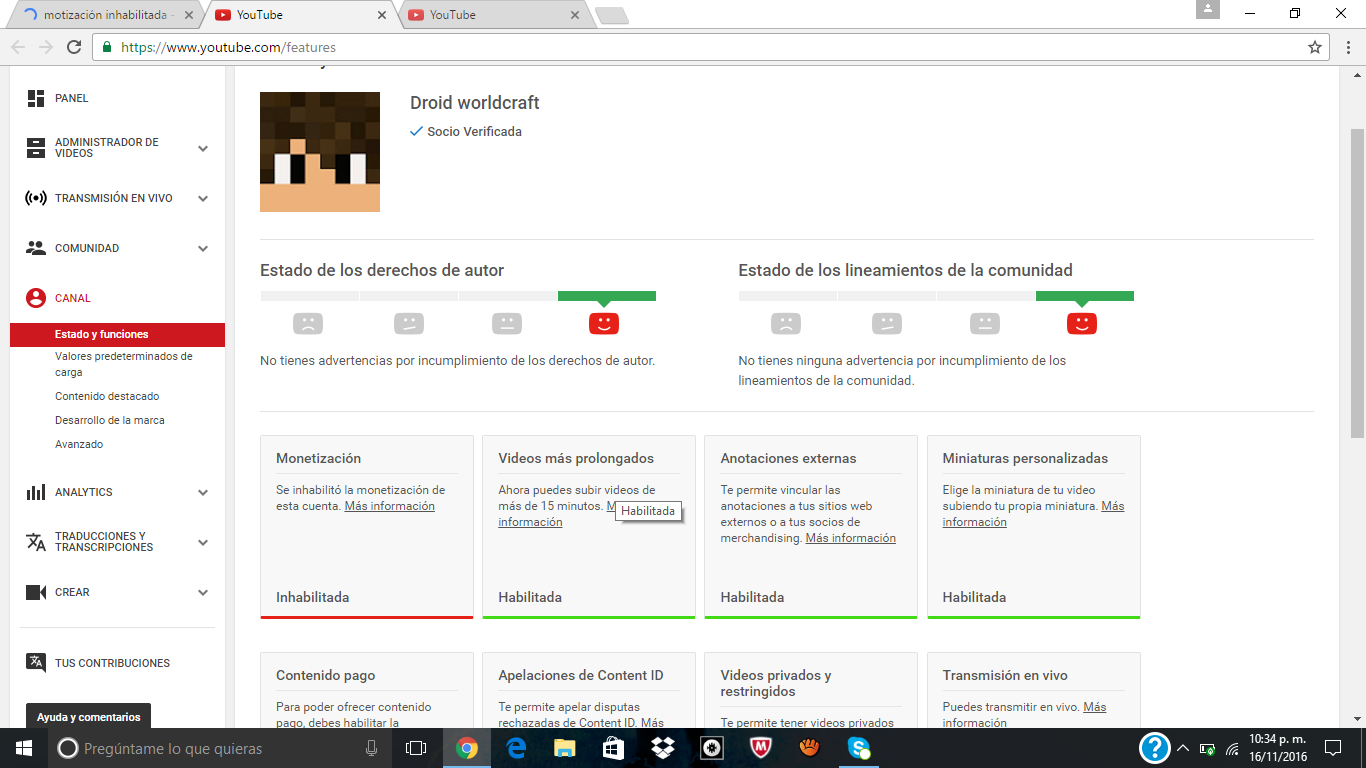Click the Chrome user profile icon

click(x=1208, y=10)
